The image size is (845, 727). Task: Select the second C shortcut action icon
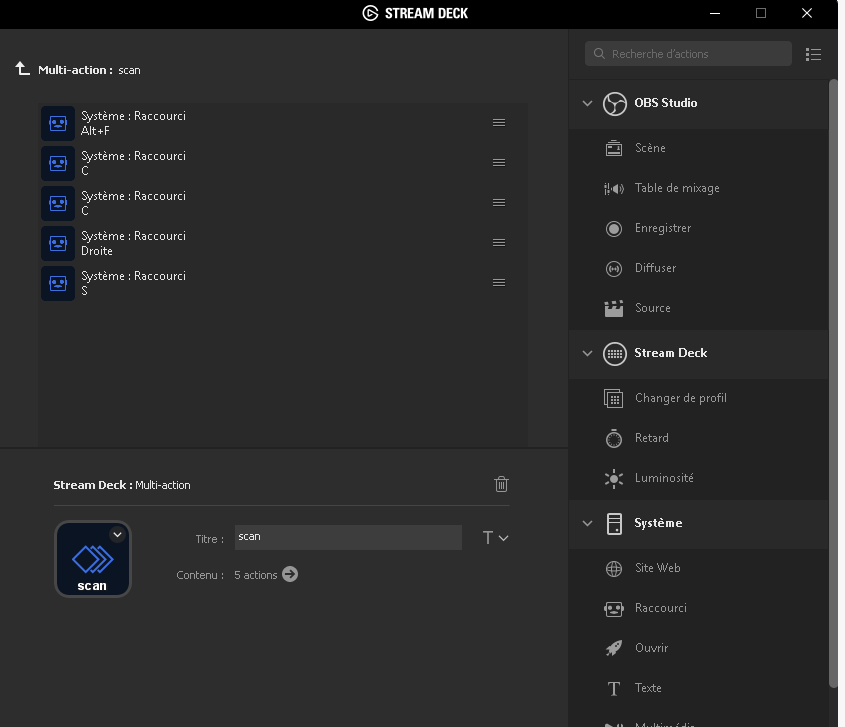(58, 203)
